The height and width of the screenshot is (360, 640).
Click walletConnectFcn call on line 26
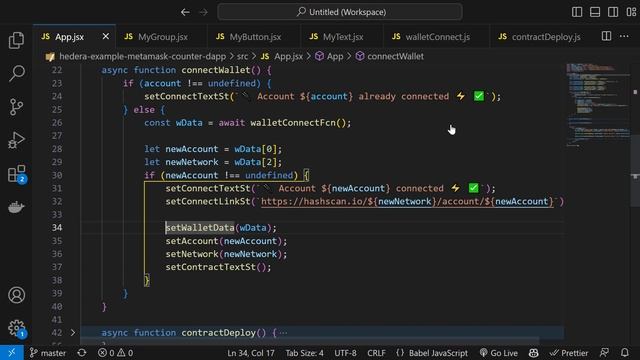click(293, 123)
